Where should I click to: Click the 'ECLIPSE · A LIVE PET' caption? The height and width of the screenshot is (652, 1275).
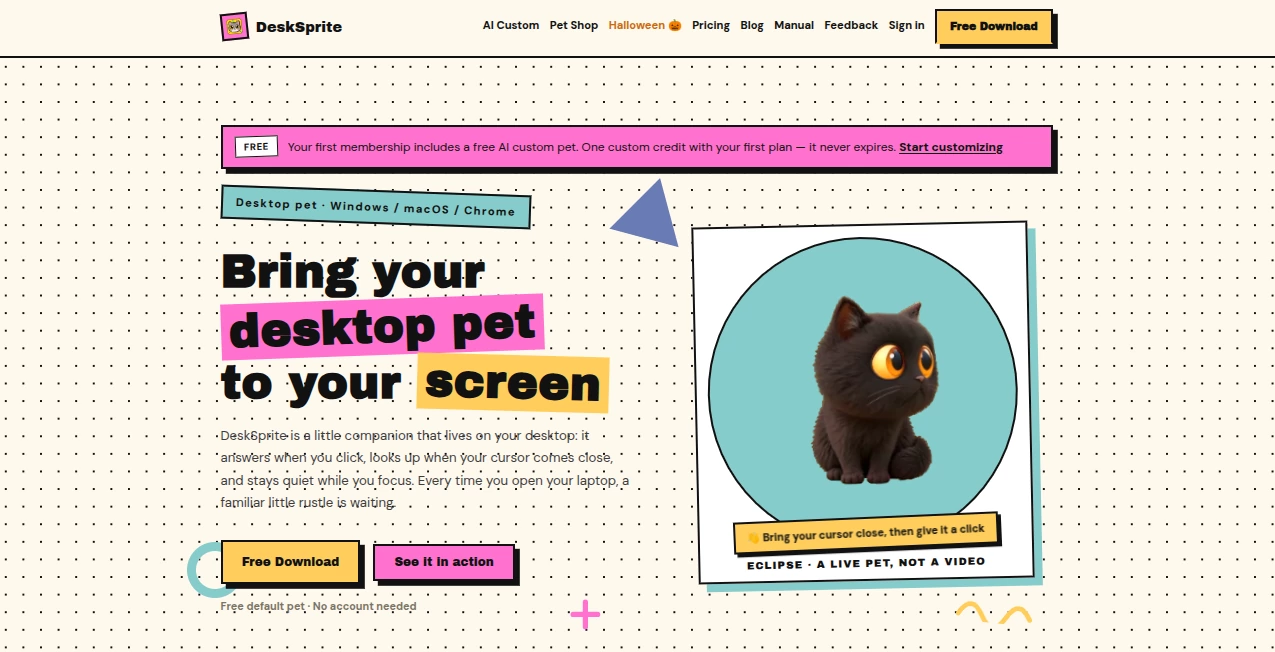pyautogui.click(x=866, y=563)
